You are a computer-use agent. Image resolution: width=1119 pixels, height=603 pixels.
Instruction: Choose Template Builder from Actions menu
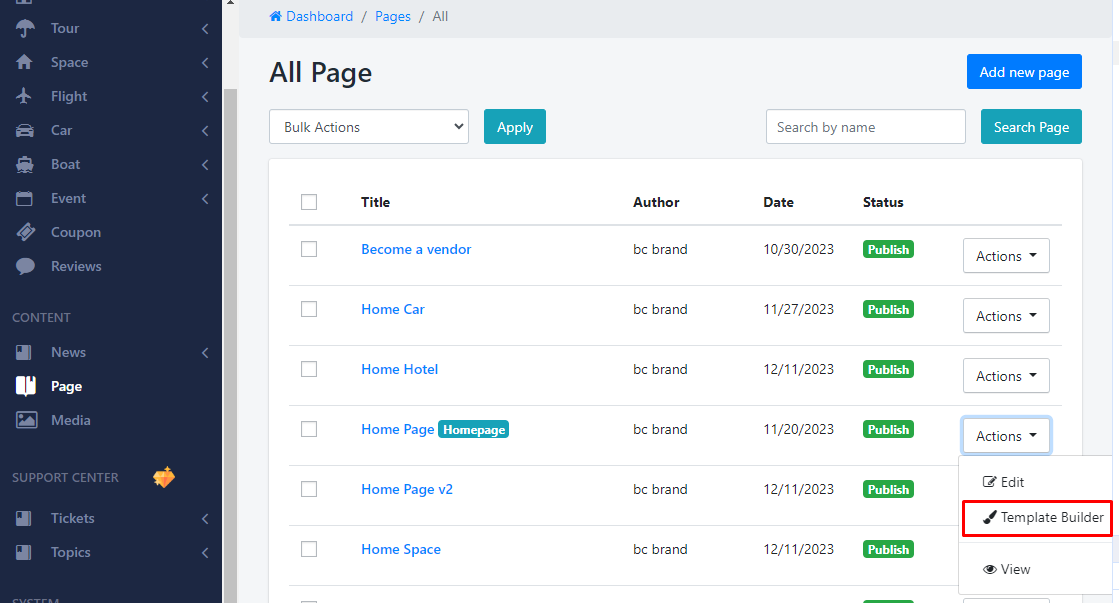[x=1043, y=518]
